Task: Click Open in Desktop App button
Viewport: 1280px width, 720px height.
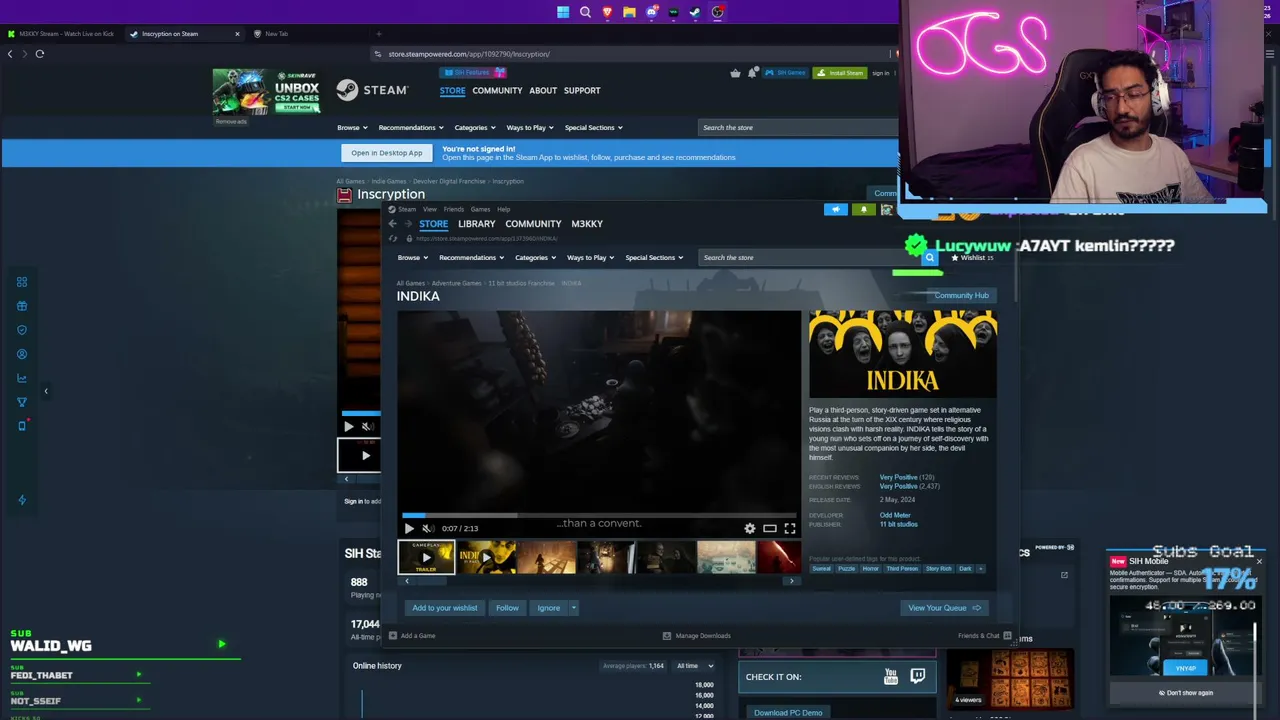Action: click(386, 153)
